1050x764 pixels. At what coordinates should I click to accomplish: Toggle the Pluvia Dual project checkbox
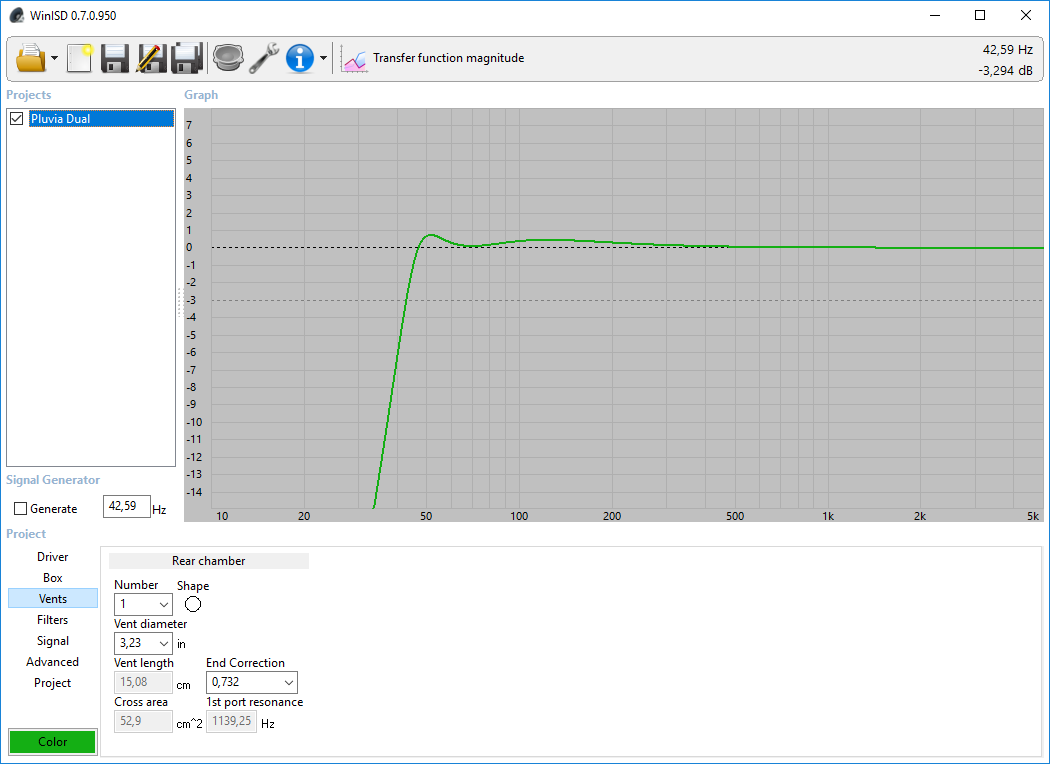pos(17,119)
